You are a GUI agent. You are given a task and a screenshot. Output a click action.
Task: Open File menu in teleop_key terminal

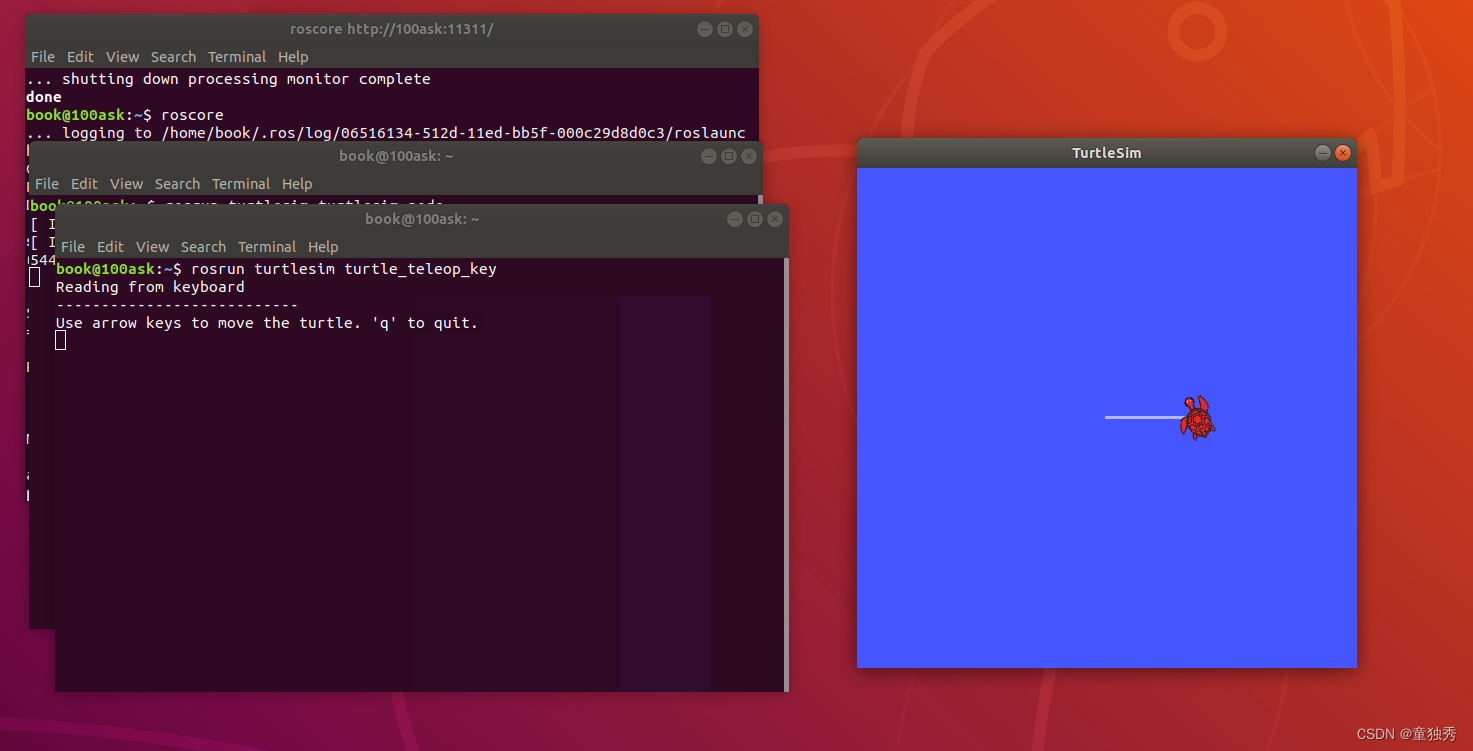point(73,247)
